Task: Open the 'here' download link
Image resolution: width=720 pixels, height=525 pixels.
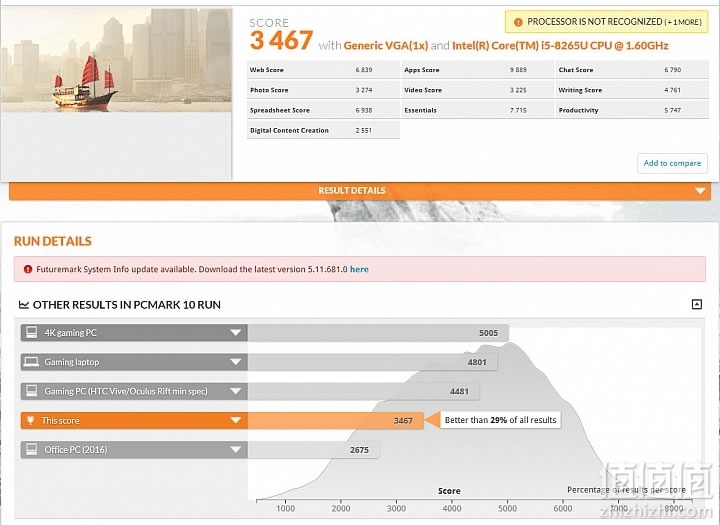Action: click(x=359, y=269)
